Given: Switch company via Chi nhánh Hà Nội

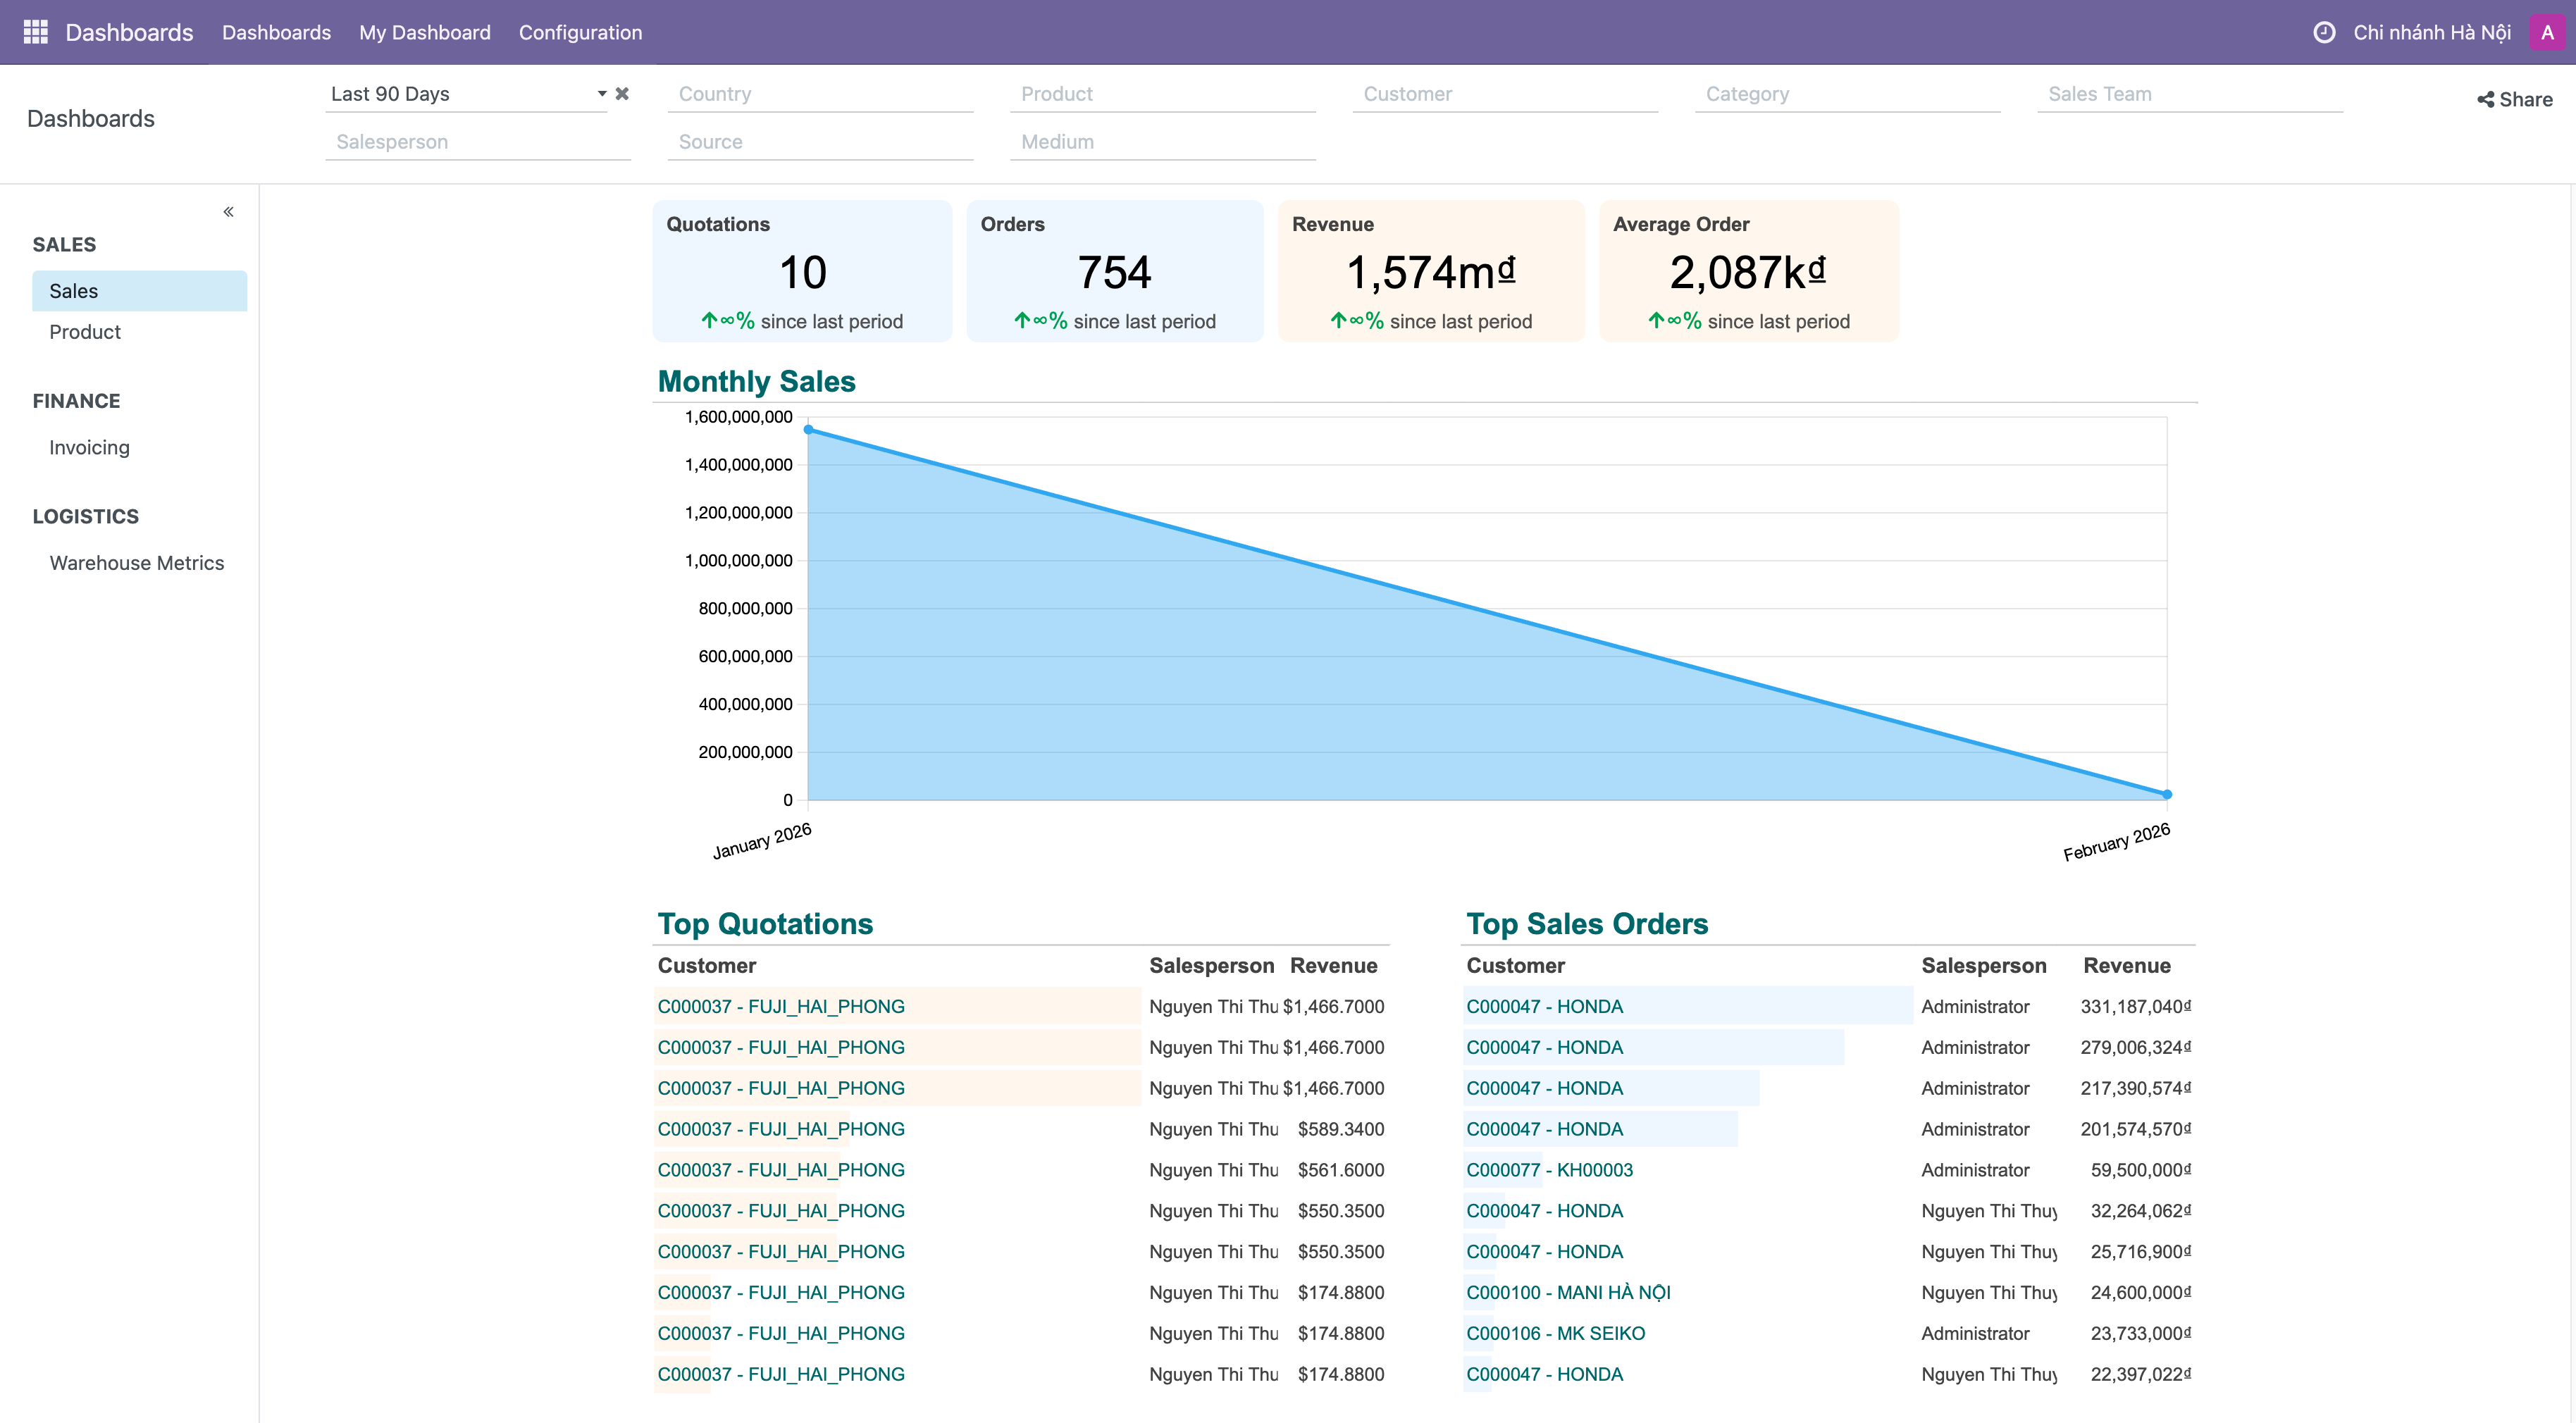Looking at the screenshot, I should coord(2431,32).
